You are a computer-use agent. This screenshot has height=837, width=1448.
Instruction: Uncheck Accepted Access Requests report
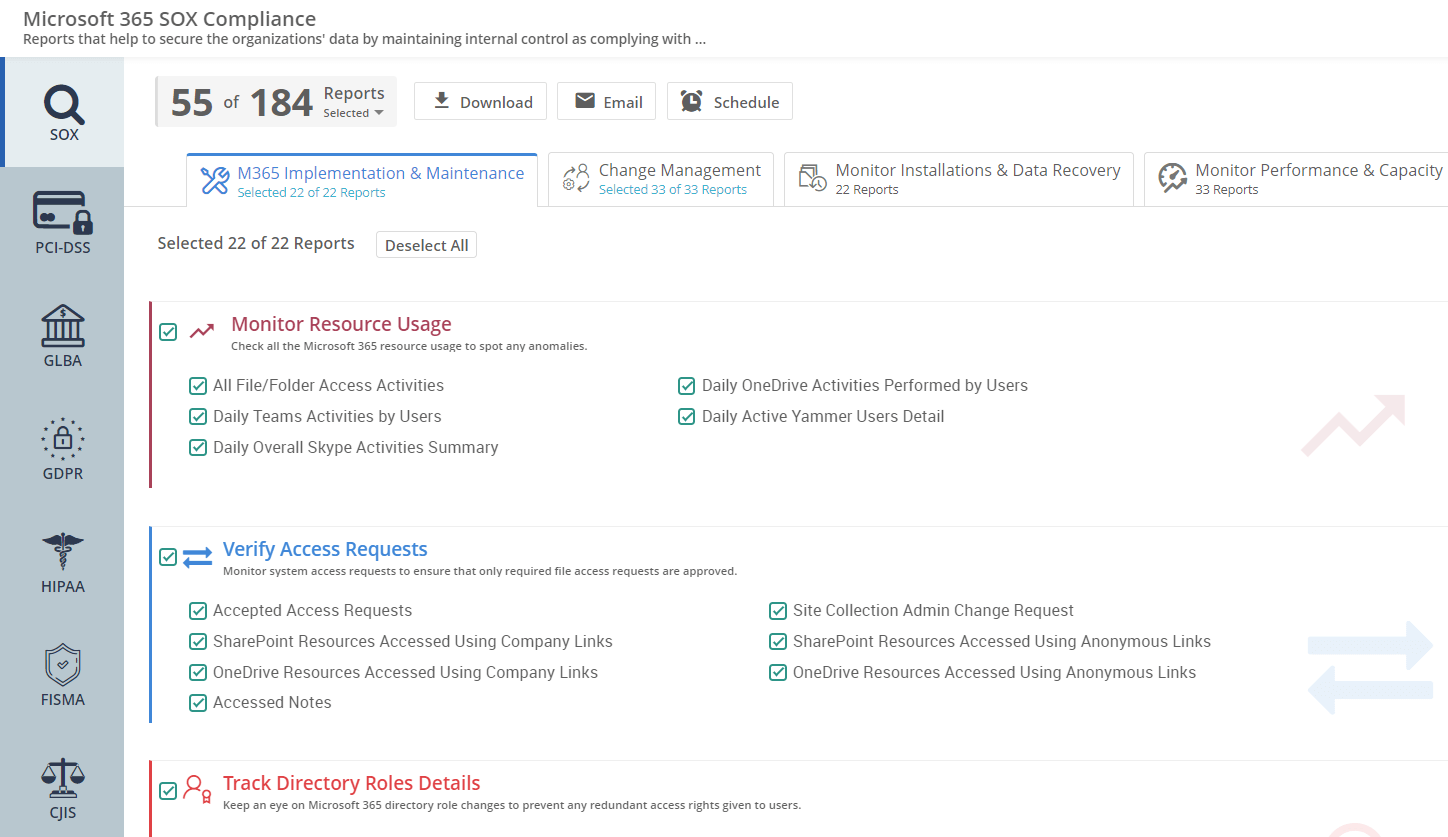coord(198,610)
